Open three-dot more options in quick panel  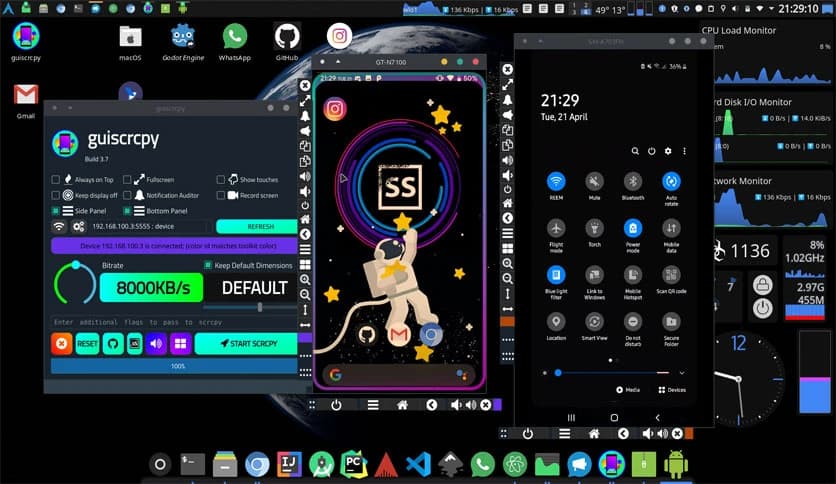point(684,151)
